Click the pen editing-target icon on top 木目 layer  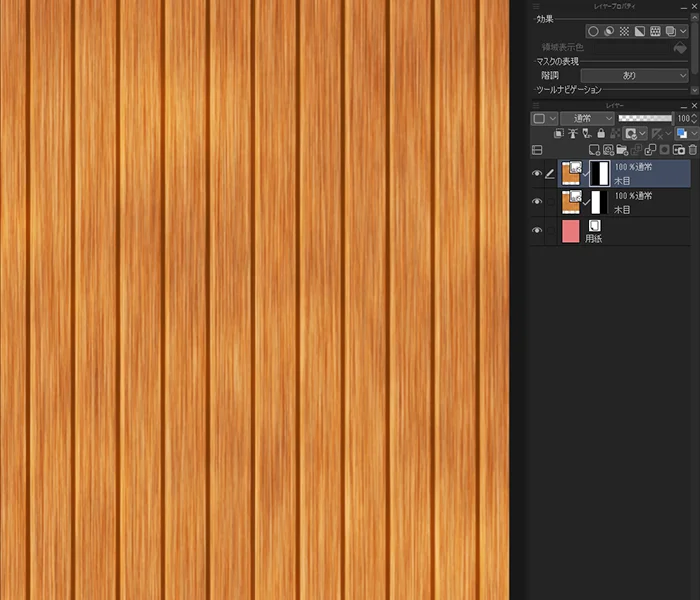click(550, 174)
